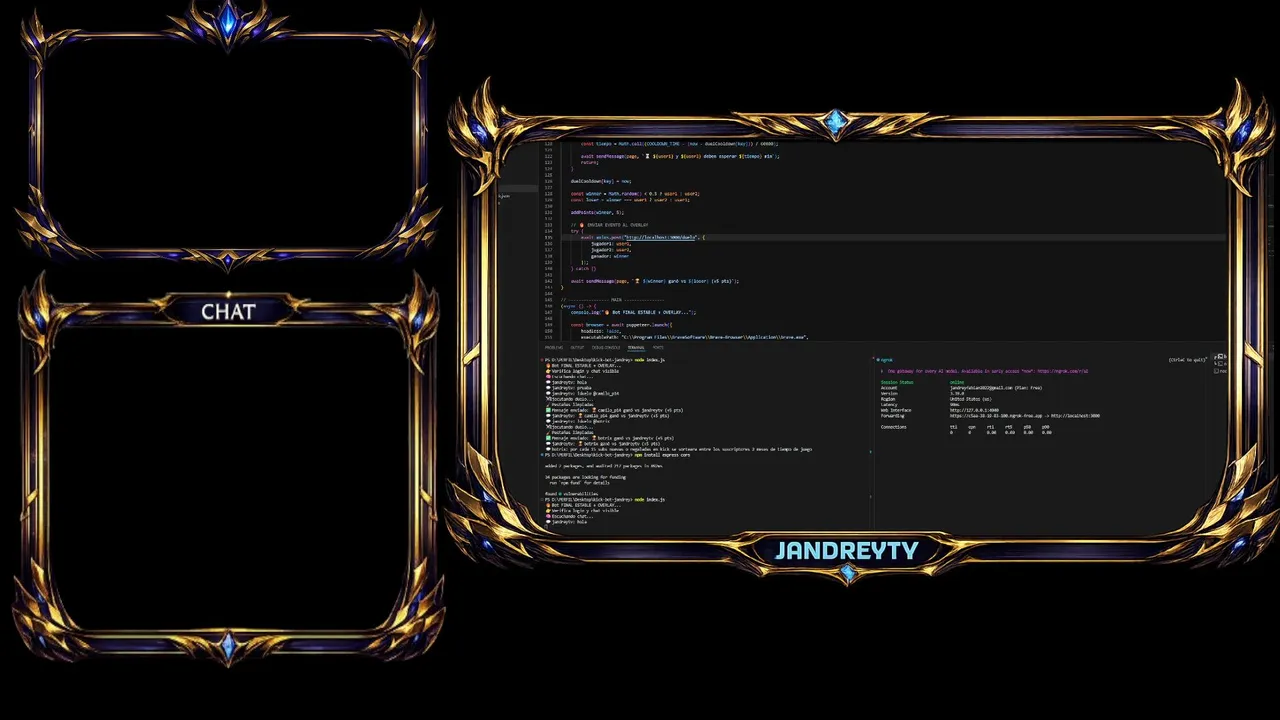The width and height of the screenshot is (1280, 720).
Task: Click the ngrok 'Session Status' row
Action: [x=922, y=382]
